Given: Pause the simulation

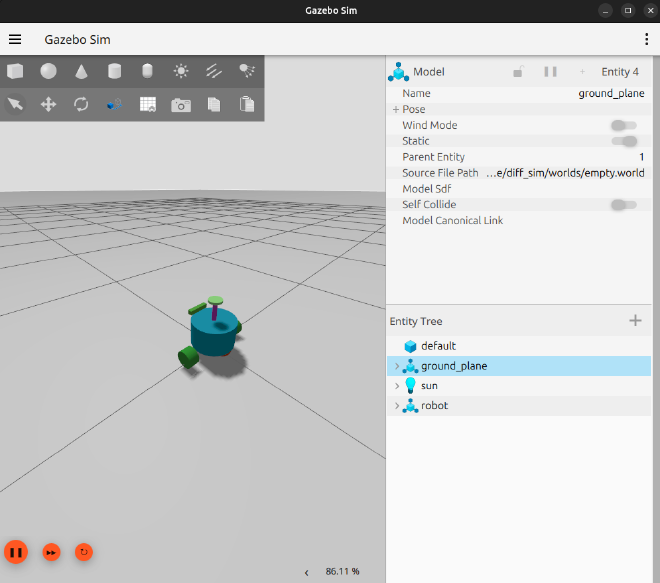Looking at the screenshot, I should point(16,552).
